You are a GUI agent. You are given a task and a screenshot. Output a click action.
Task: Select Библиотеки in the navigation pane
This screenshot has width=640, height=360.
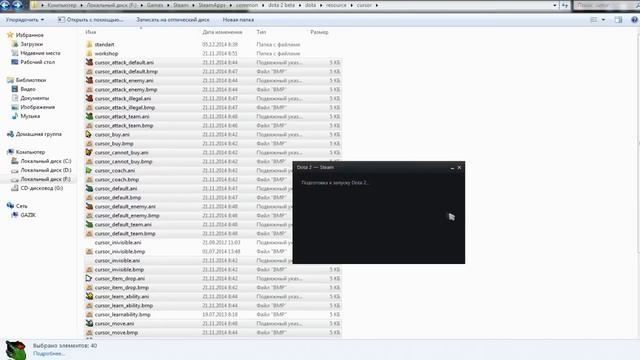coord(31,80)
